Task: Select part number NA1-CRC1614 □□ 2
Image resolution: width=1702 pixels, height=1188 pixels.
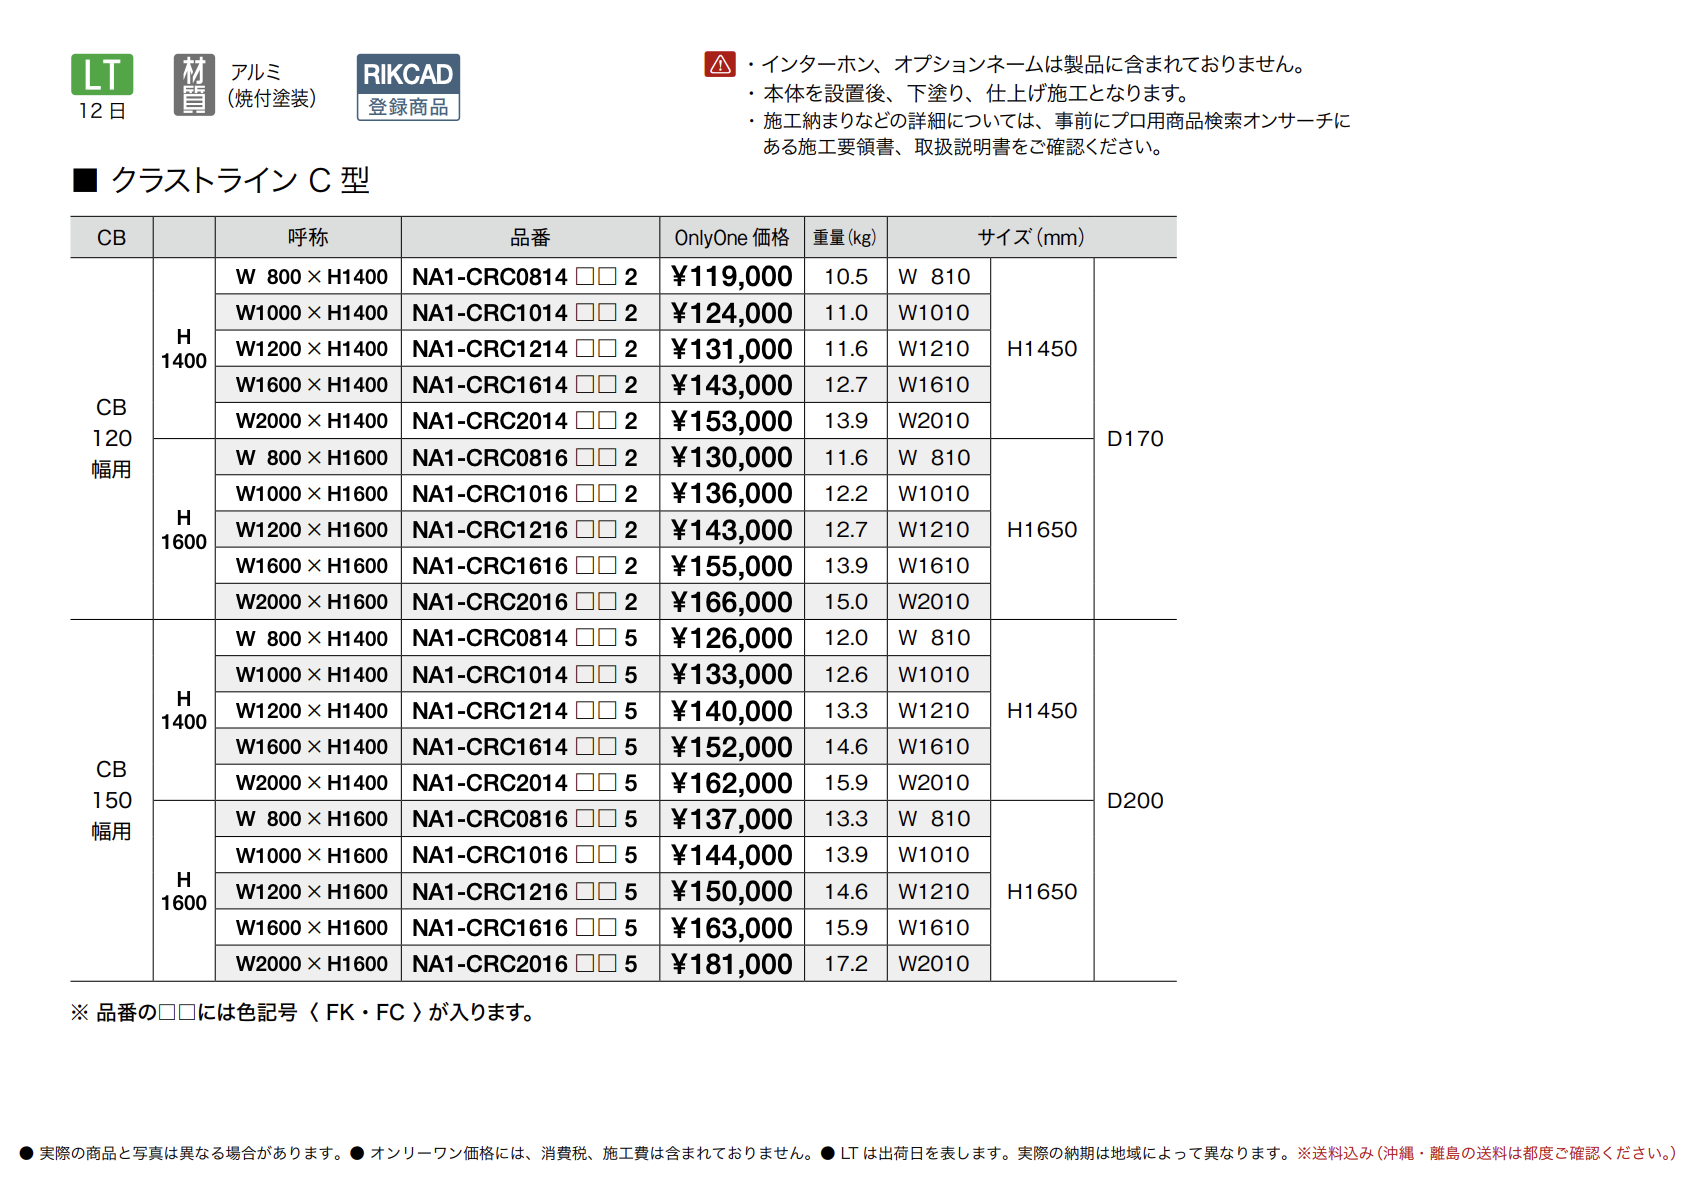Action: pos(525,385)
